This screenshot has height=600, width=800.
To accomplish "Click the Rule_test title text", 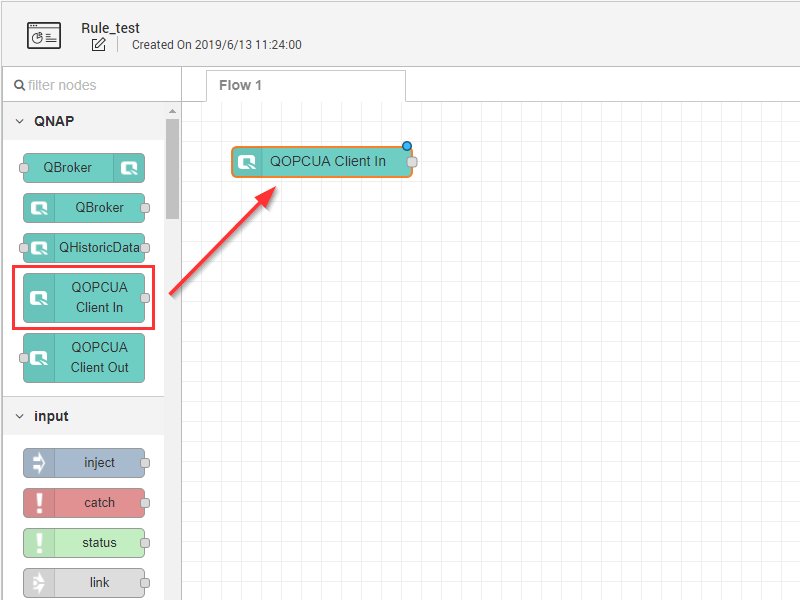I will click(110, 28).
